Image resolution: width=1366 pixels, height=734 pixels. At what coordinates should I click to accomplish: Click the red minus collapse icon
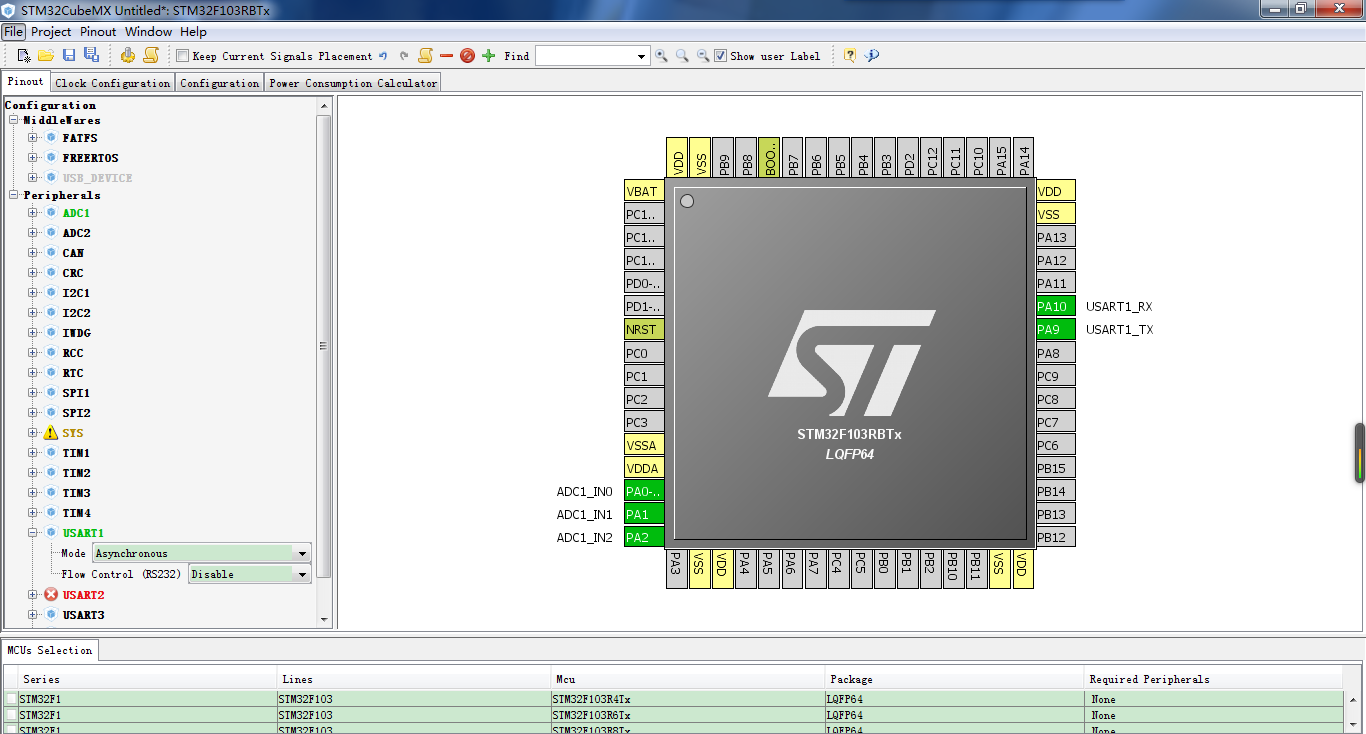pos(446,56)
